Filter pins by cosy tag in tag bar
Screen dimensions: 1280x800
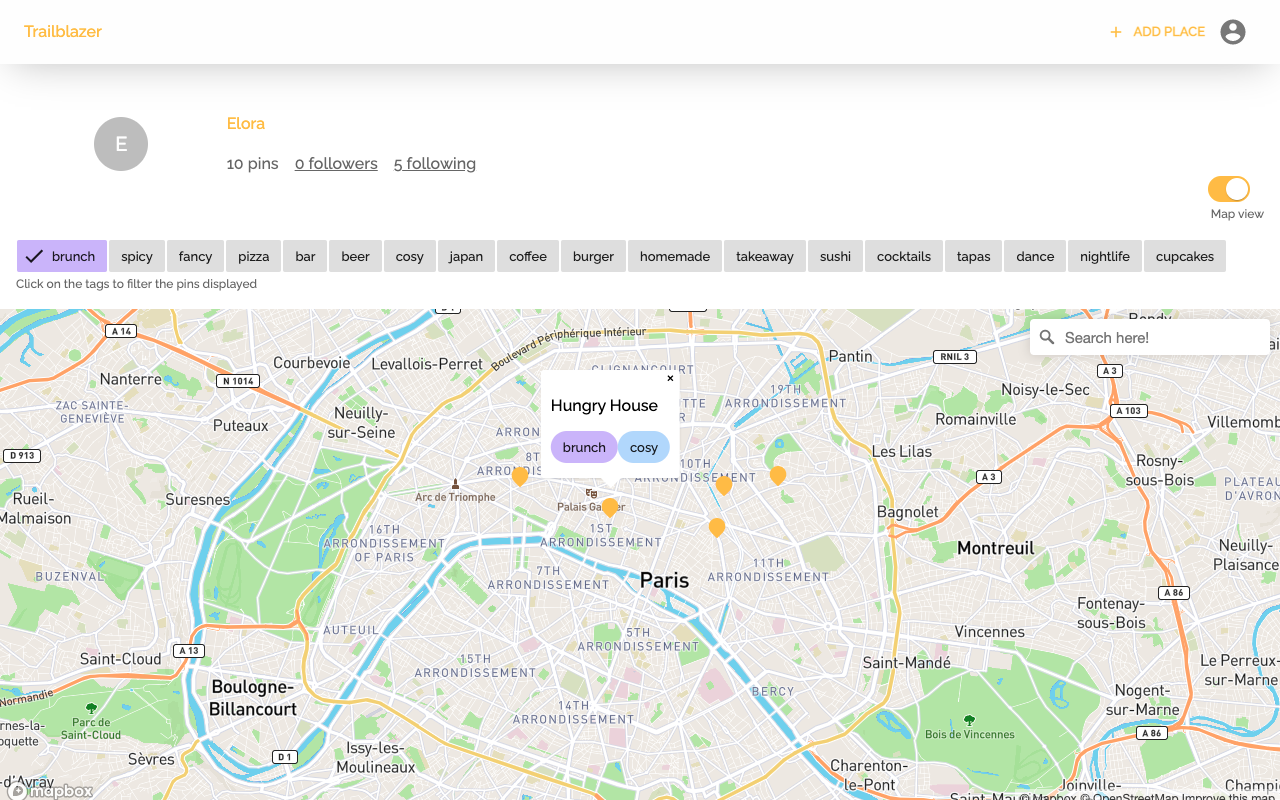click(x=410, y=256)
